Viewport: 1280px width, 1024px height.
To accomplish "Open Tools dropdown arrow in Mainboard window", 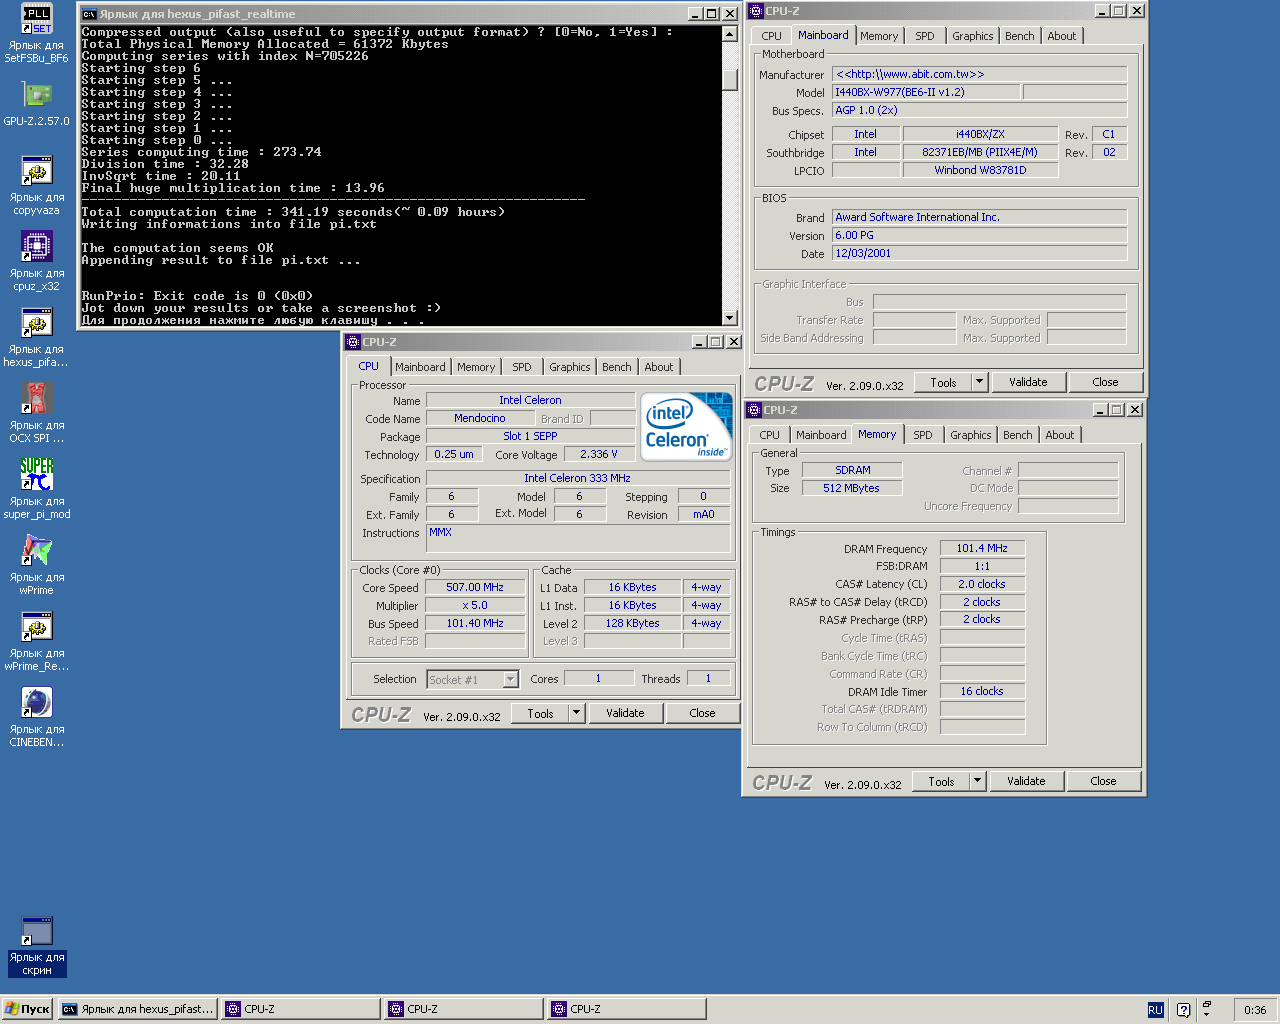I will point(980,382).
